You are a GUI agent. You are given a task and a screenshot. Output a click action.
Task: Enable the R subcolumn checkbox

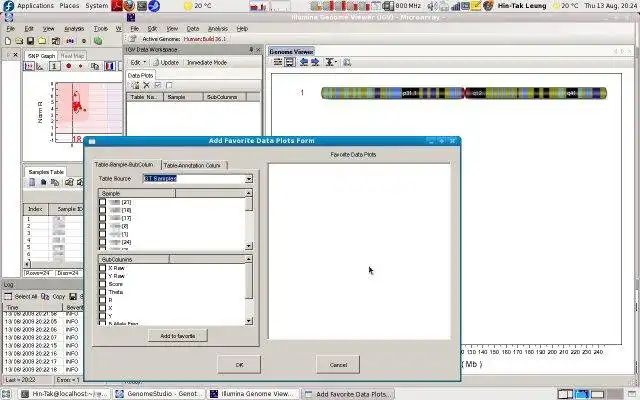click(x=102, y=300)
